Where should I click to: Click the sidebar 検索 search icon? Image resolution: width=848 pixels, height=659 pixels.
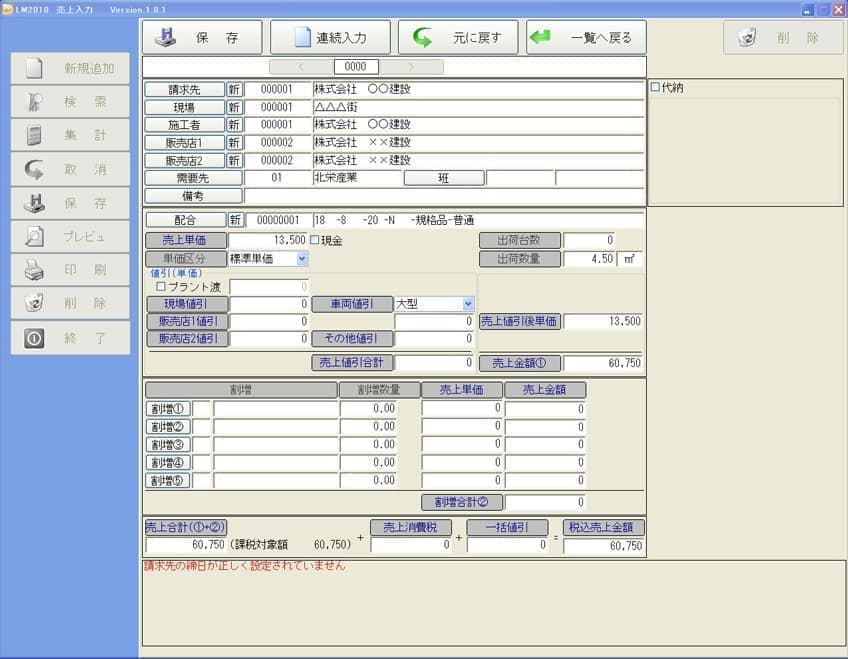click(34, 102)
